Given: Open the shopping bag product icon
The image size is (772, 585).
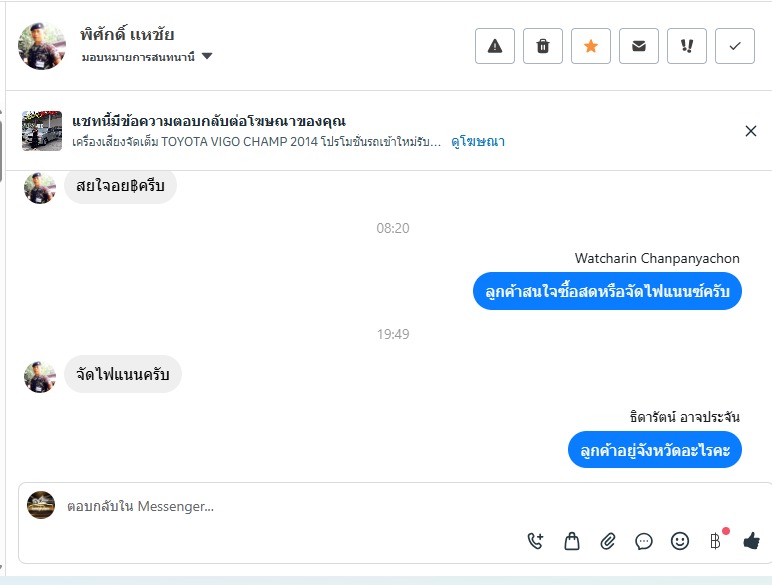Looking at the screenshot, I should [572, 541].
